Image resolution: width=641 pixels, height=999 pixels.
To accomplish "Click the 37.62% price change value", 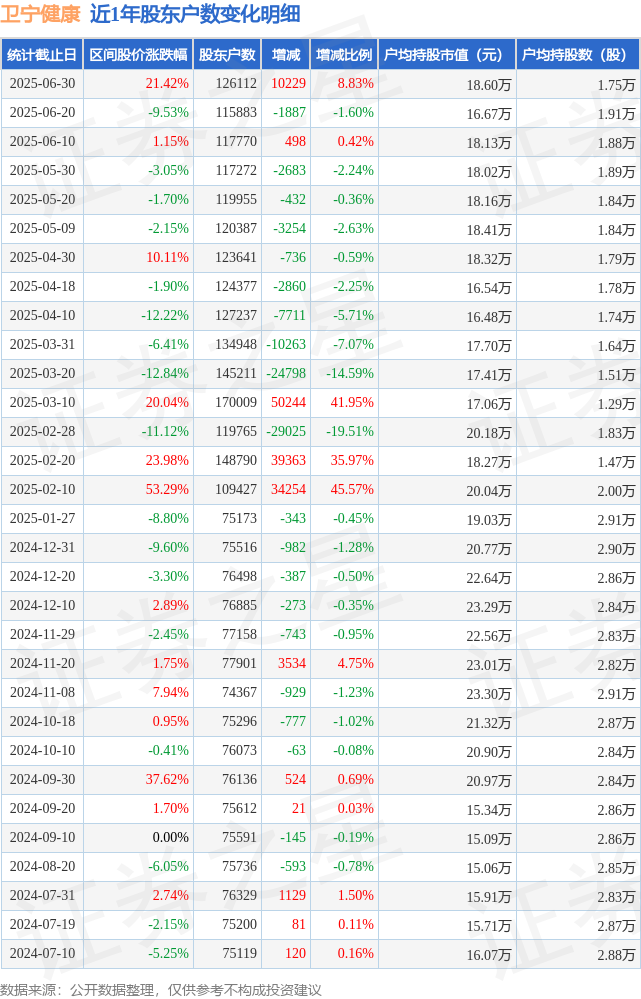I will [x=167, y=779].
